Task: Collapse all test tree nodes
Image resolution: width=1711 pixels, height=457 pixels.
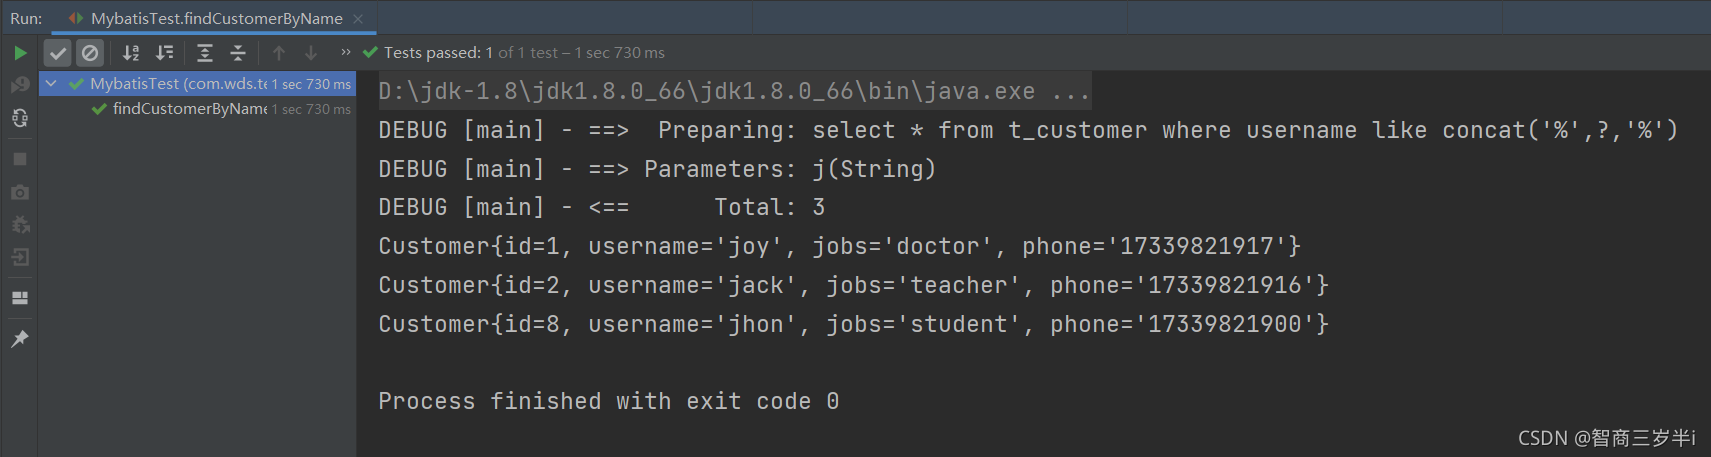Action: click(x=238, y=53)
